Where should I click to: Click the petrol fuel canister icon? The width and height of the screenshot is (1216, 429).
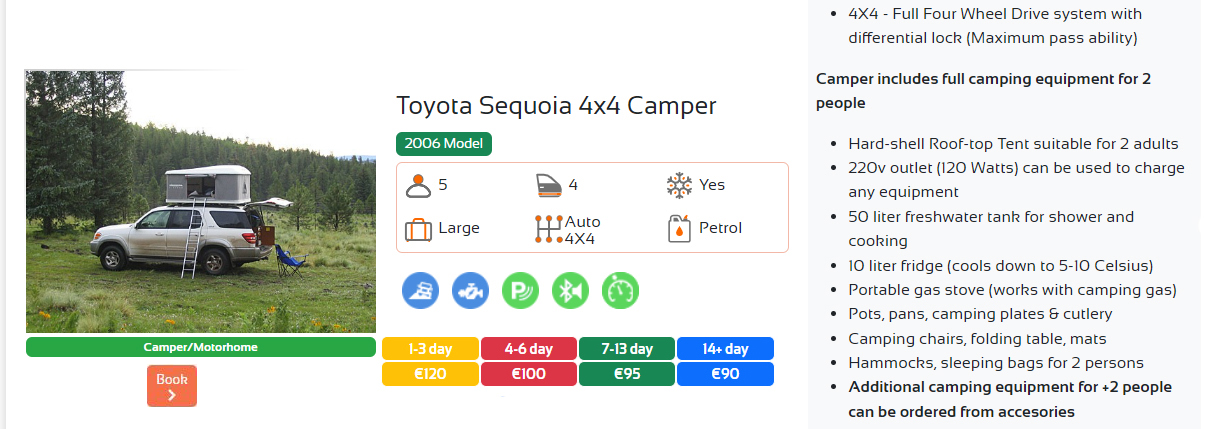pyautogui.click(x=679, y=229)
